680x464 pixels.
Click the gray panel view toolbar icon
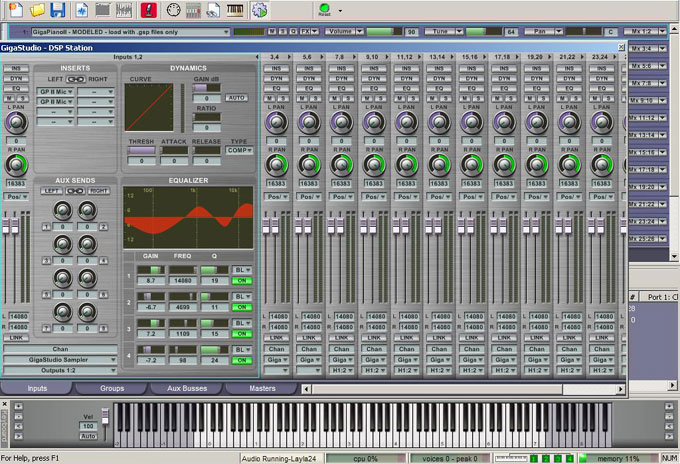103,10
